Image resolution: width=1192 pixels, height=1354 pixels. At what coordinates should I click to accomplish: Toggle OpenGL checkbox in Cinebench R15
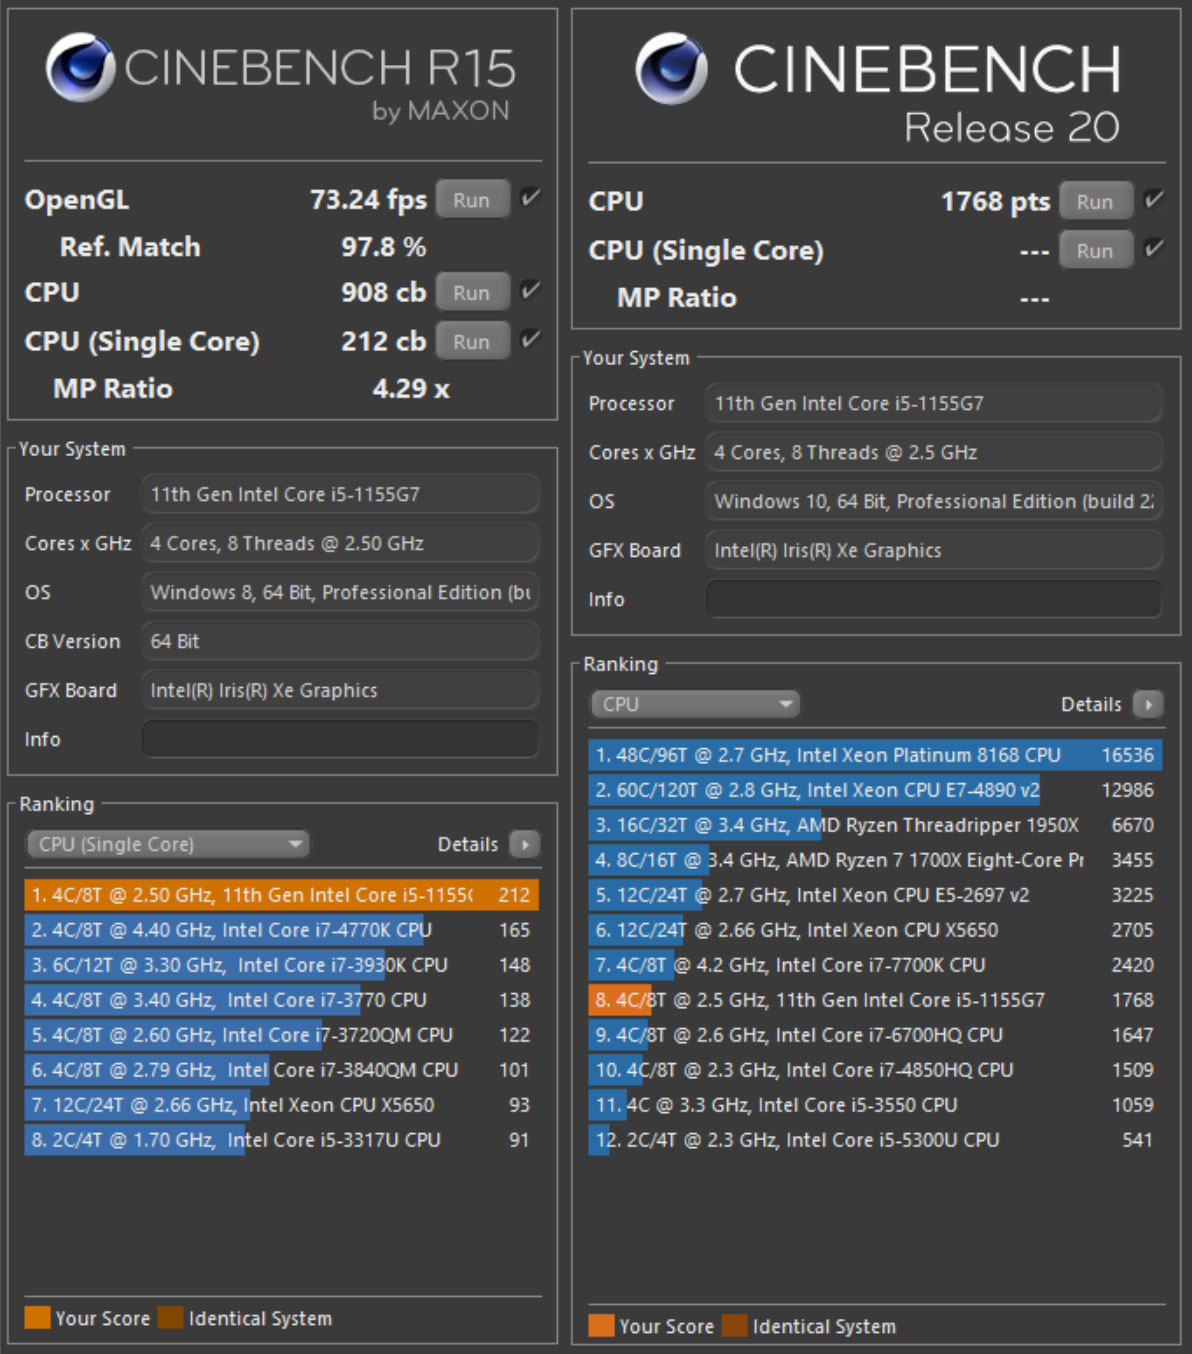tap(530, 198)
